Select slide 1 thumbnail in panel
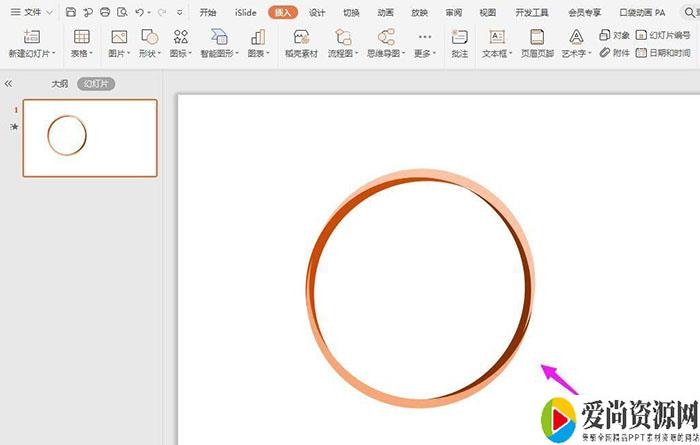700x445 pixels. point(90,138)
